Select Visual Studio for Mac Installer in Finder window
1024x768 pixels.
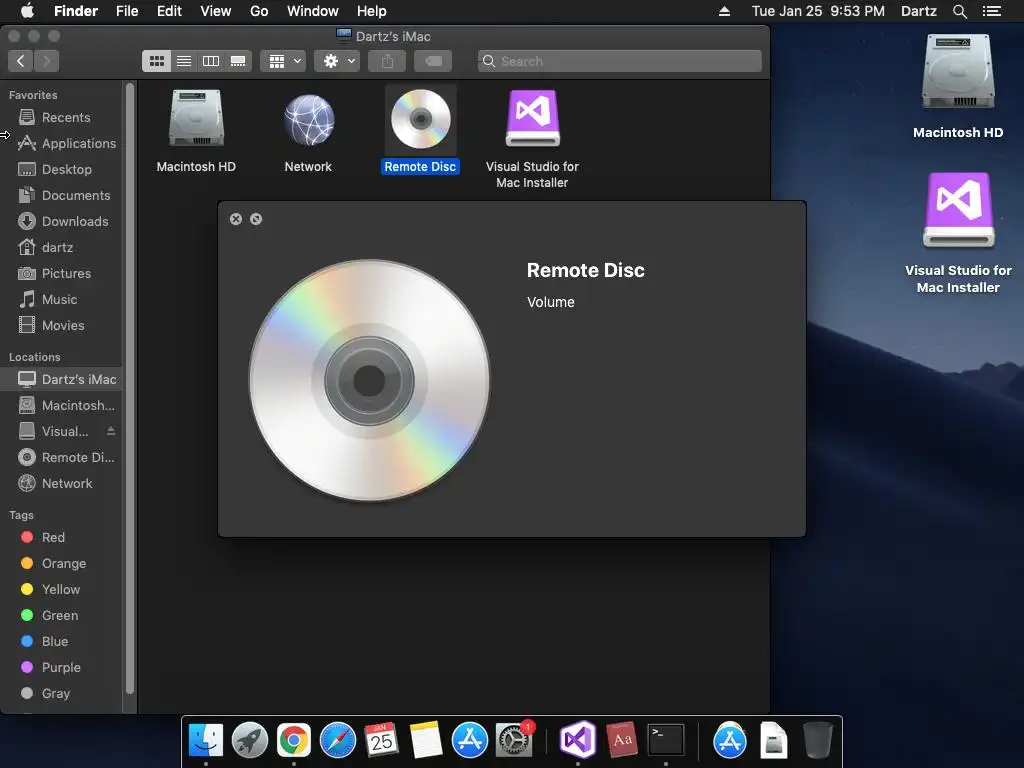(533, 118)
